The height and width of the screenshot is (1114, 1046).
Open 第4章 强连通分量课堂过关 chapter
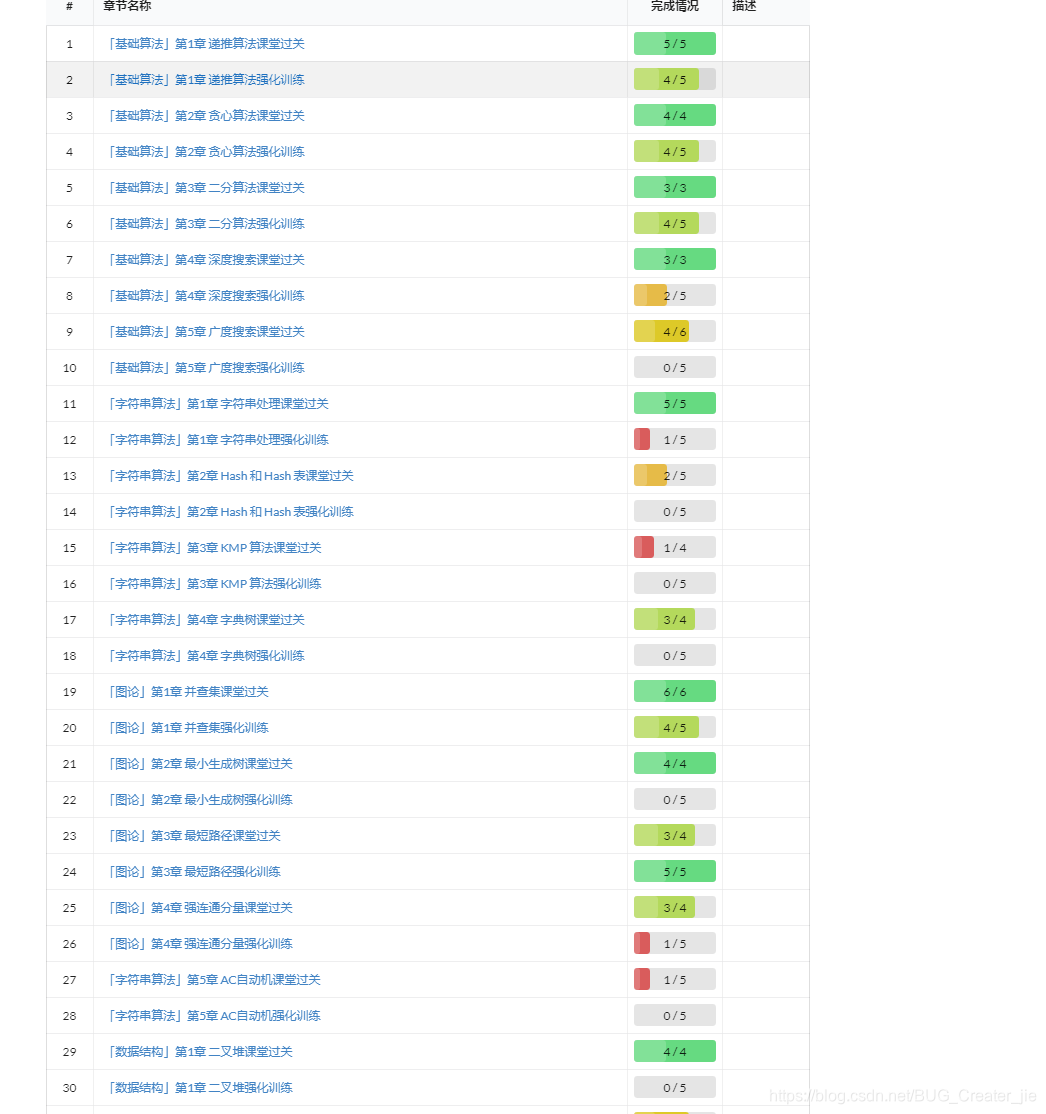pyautogui.click(x=200, y=908)
